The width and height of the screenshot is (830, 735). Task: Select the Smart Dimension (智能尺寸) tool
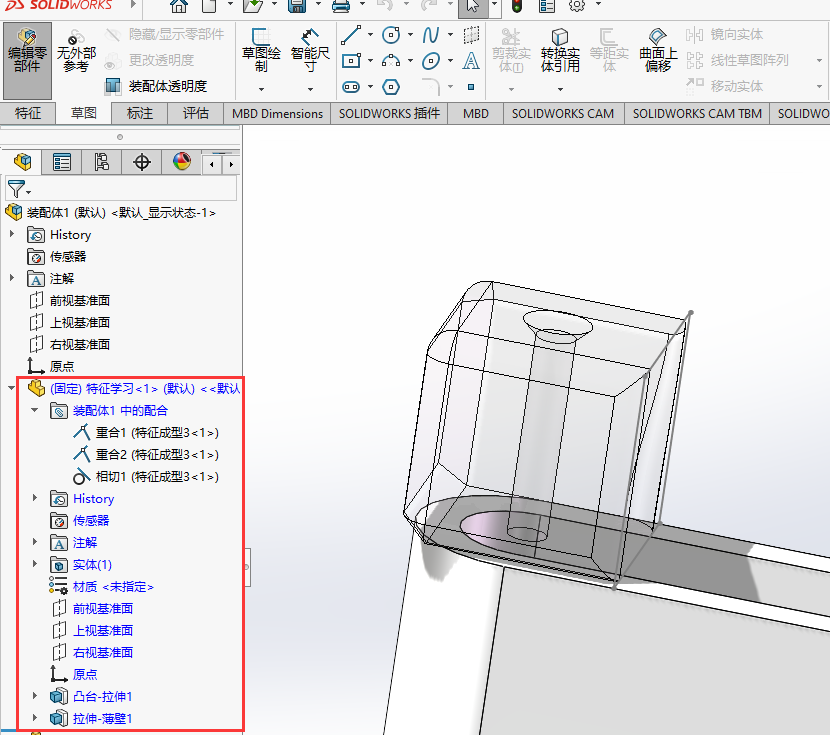(x=310, y=51)
